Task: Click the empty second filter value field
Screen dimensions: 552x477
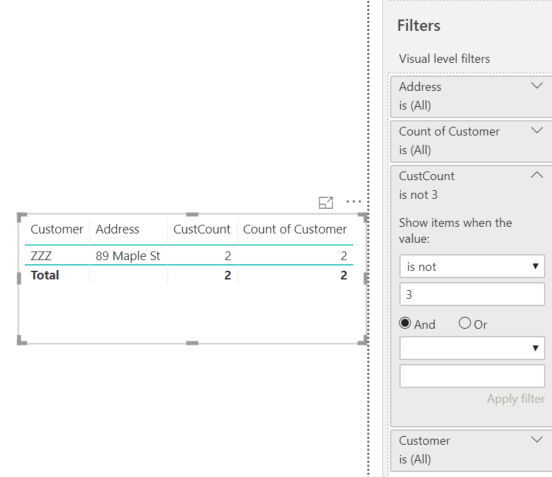Action: tap(472, 376)
